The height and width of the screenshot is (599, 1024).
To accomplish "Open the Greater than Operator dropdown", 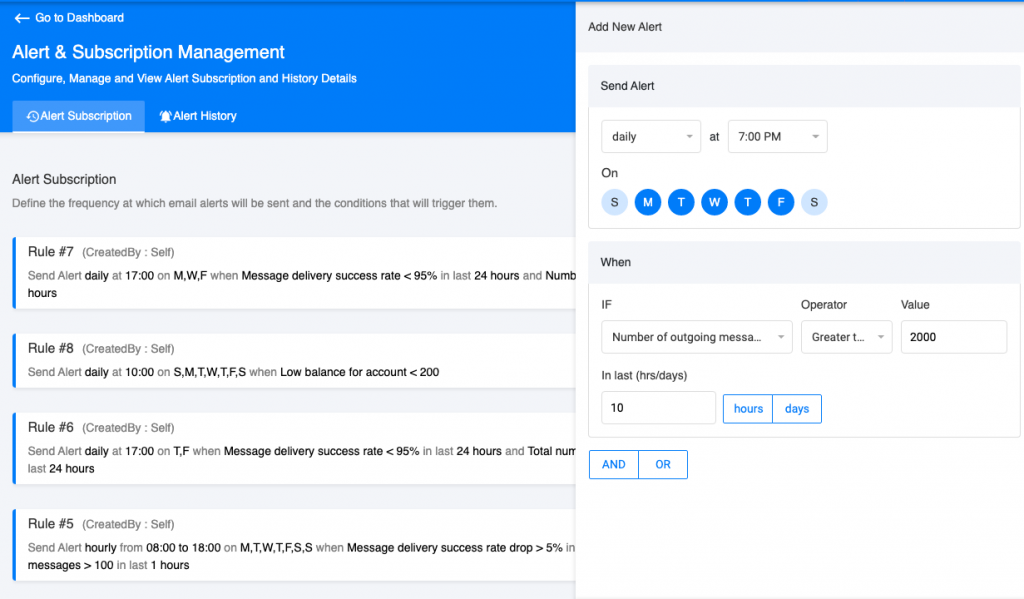I will point(846,337).
